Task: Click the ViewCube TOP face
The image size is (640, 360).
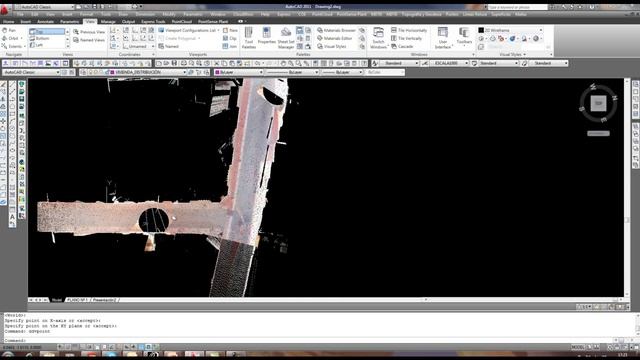Action: [x=598, y=104]
